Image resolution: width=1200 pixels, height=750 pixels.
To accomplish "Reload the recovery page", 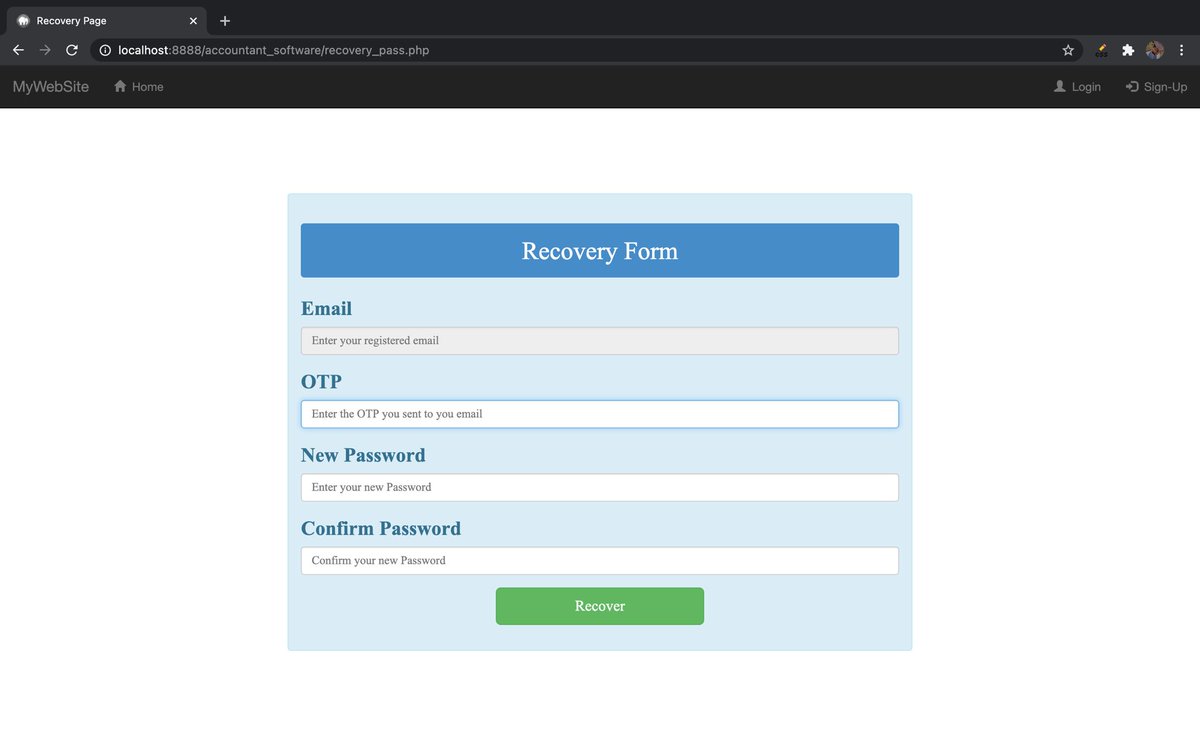I will click(x=71, y=49).
